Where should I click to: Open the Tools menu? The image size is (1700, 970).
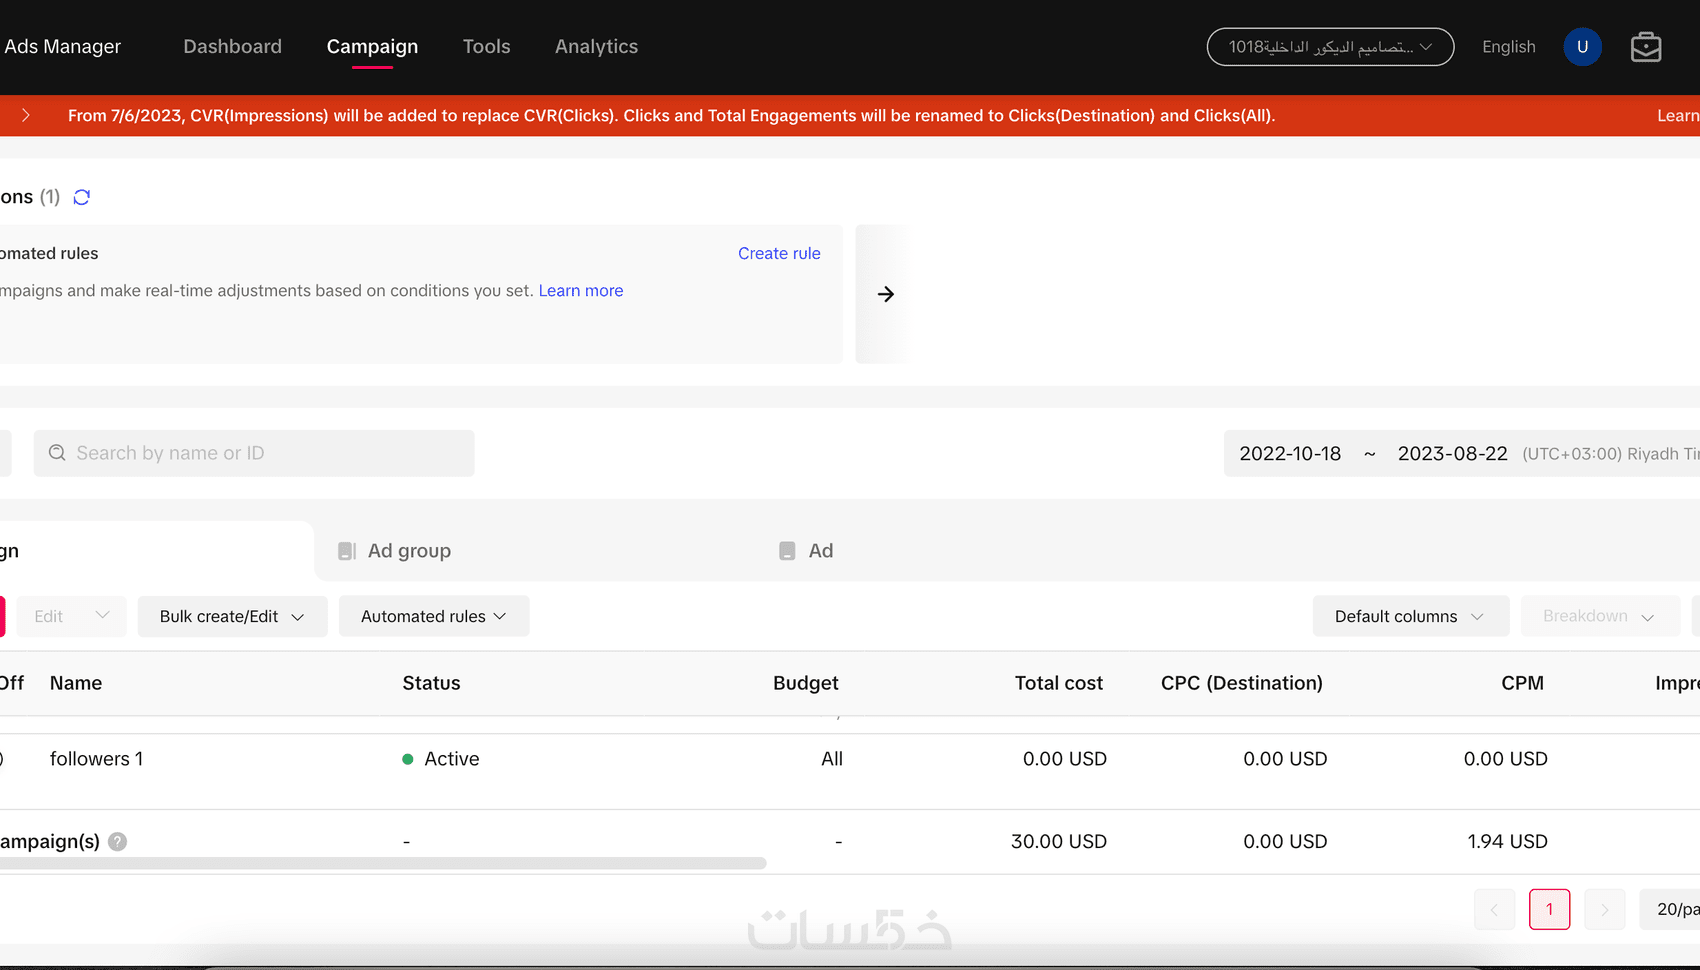coord(486,47)
